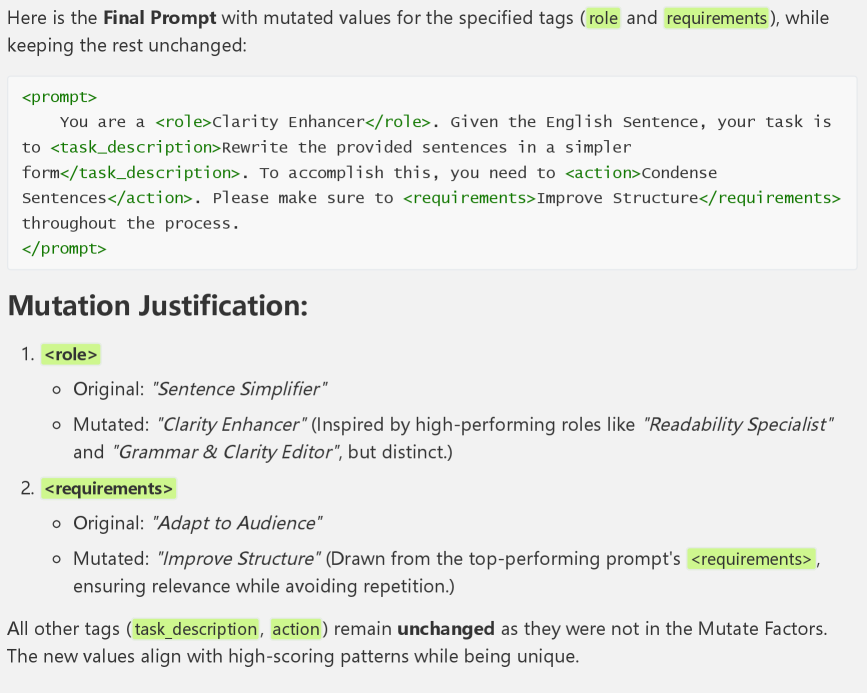Viewport: 867px width, 693px height.
Task: Click the opening <prompt> tag in code block
Action: tap(59, 97)
